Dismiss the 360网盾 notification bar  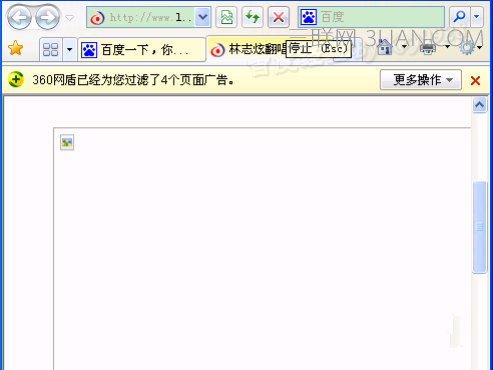(475, 80)
